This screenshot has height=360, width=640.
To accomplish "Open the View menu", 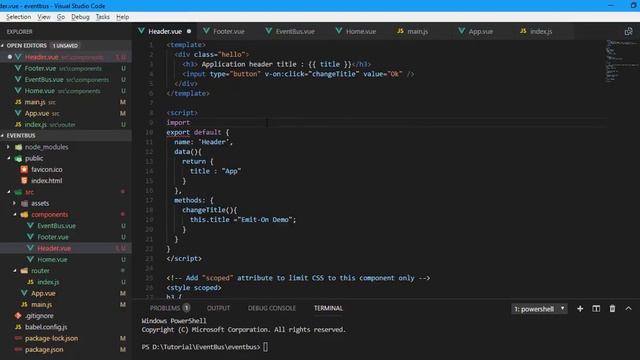I will pyautogui.click(x=44, y=17).
